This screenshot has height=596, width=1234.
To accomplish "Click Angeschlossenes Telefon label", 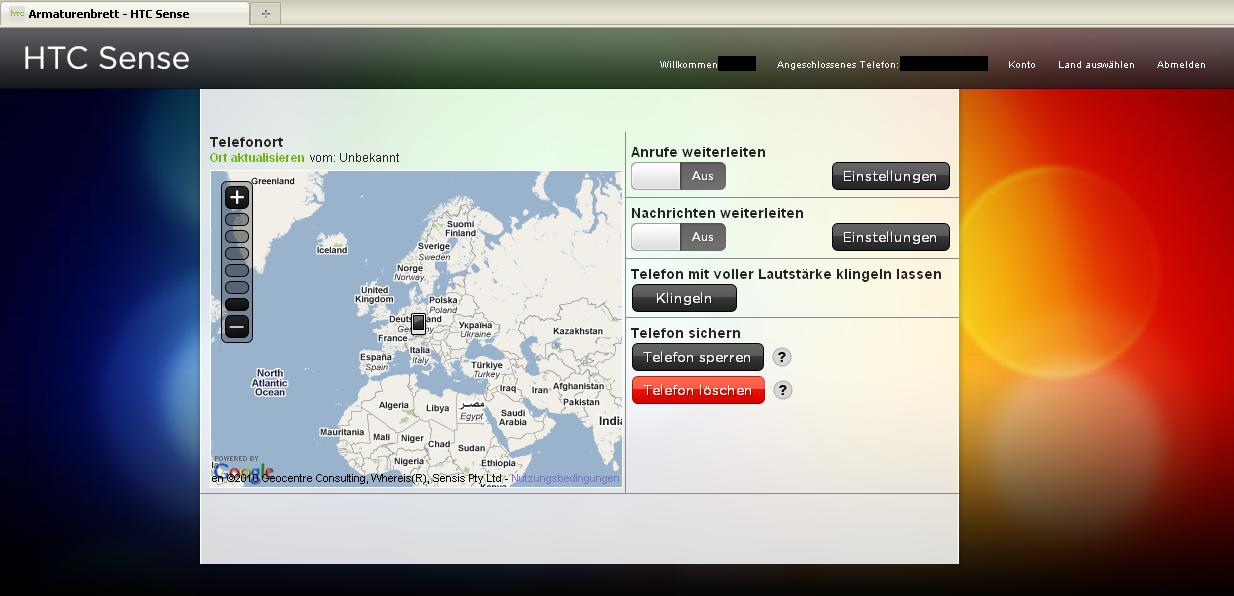I will pos(838,64).
